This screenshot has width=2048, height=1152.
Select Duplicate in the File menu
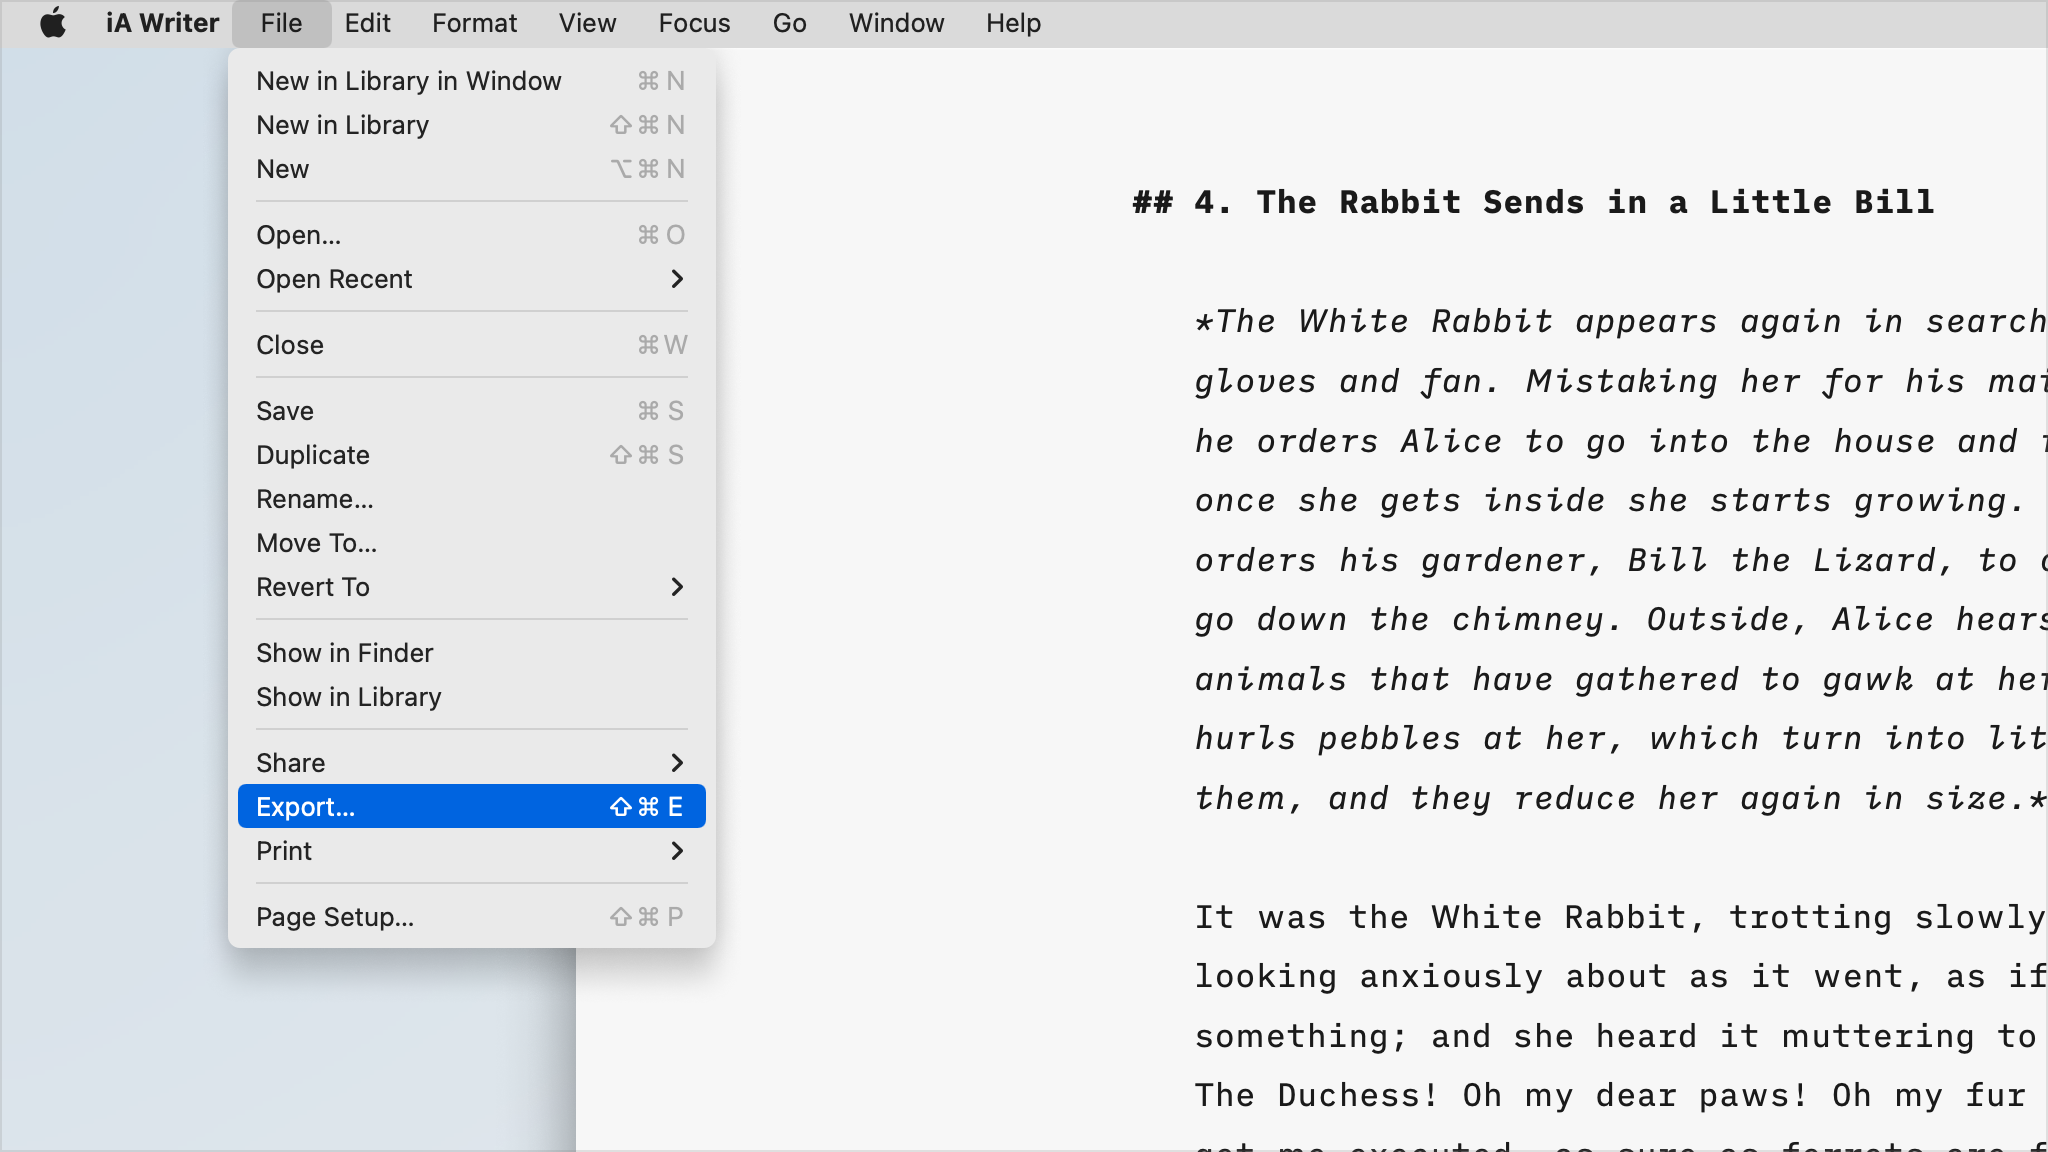point(471,455)
